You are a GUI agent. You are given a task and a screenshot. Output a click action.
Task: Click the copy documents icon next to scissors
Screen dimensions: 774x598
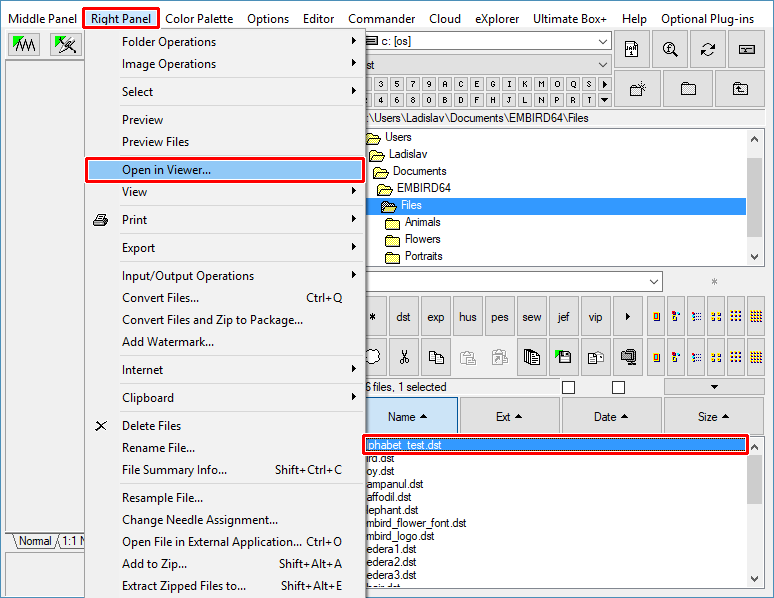coord(436,357)
